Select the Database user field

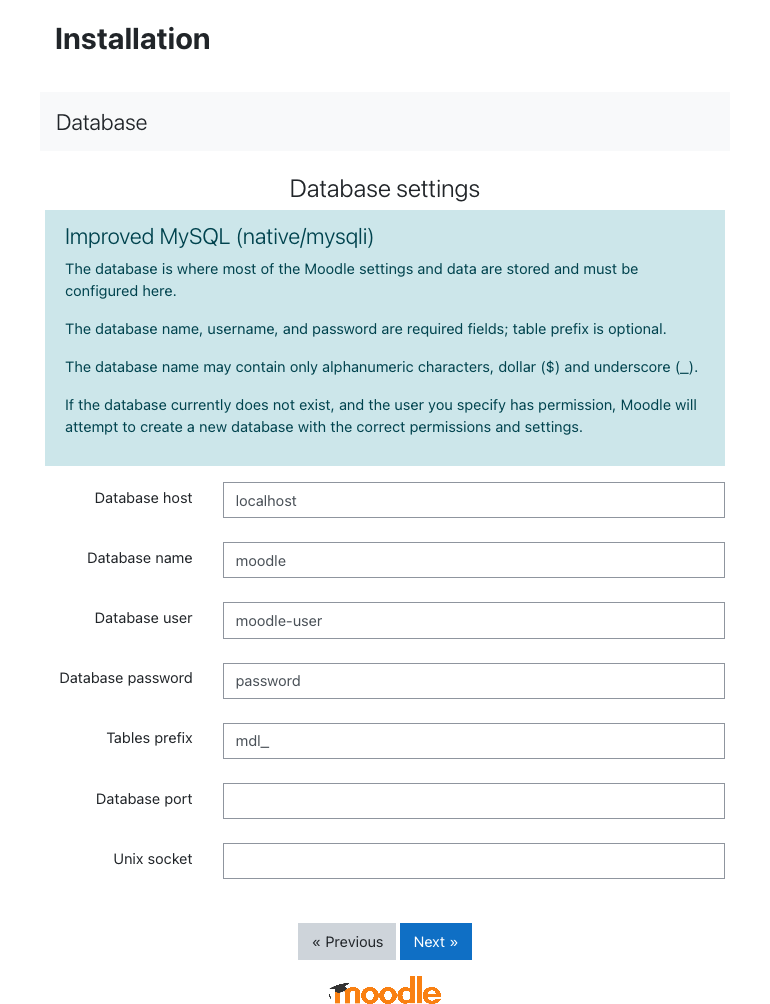pos(473,620)
